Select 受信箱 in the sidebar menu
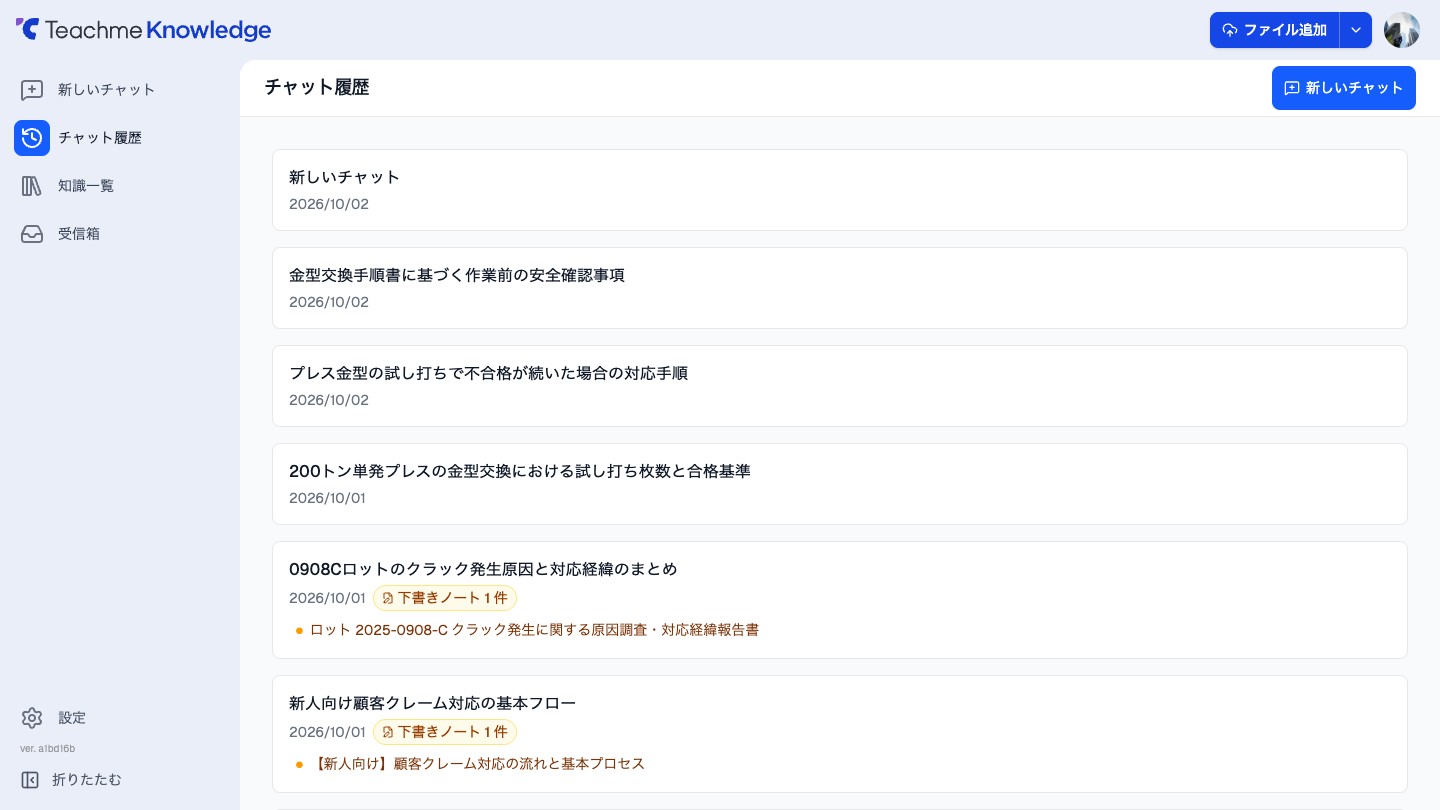Image resolution: width=1440 pixels, height=810 pixels. click(x=79, y=234)
